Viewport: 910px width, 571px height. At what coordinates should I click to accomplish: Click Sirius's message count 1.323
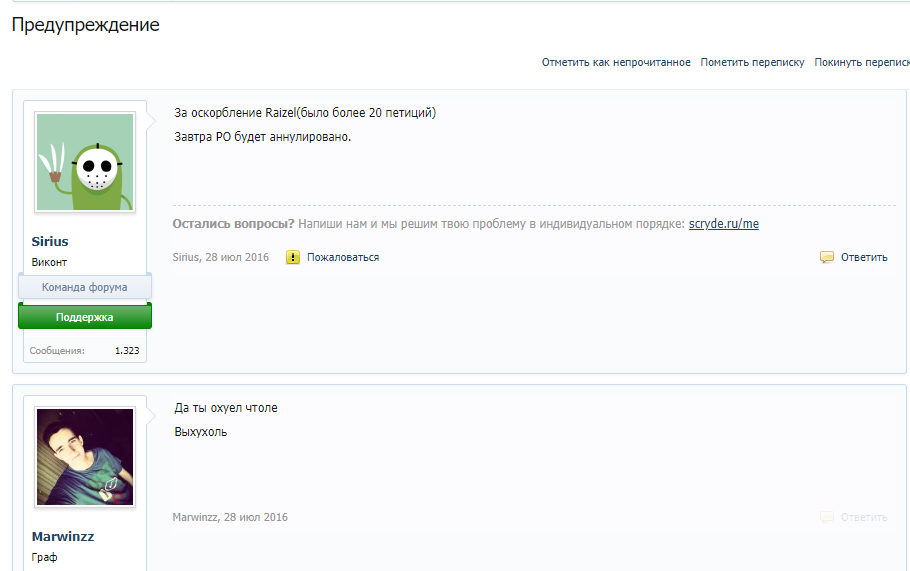pyautogui.click(x=127, y=350)
